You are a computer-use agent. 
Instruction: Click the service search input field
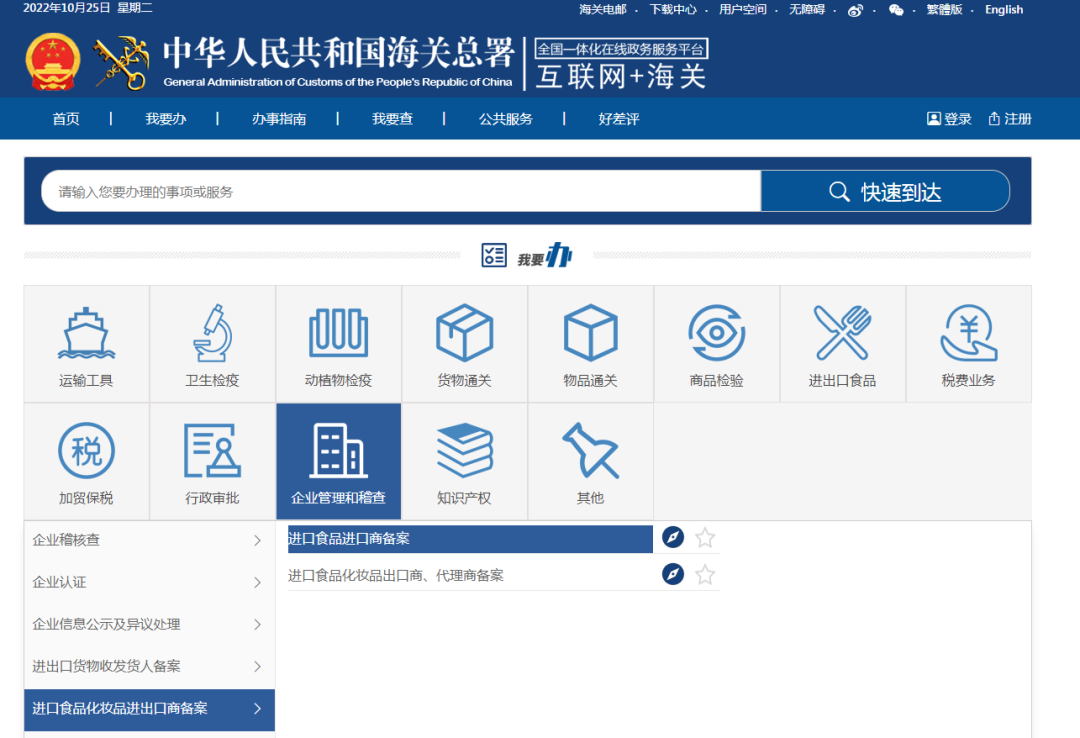coord(400,191)
